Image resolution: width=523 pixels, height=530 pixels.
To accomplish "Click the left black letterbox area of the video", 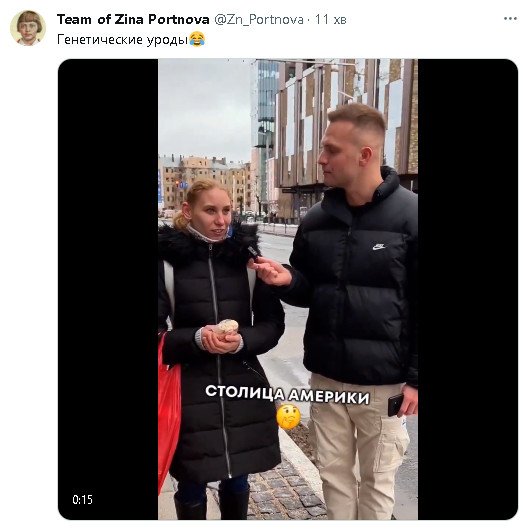I will pyautogui.click(x=108, y=289).
